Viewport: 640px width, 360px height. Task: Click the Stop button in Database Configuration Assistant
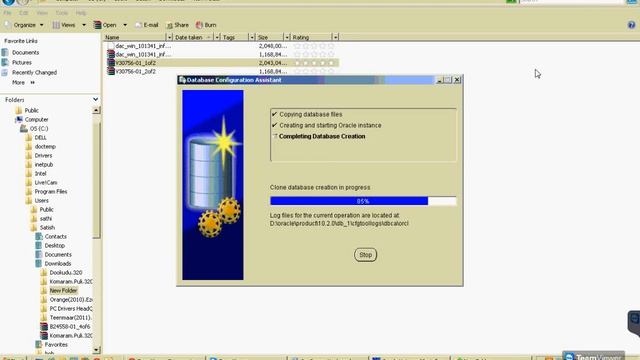click(365, 255)
